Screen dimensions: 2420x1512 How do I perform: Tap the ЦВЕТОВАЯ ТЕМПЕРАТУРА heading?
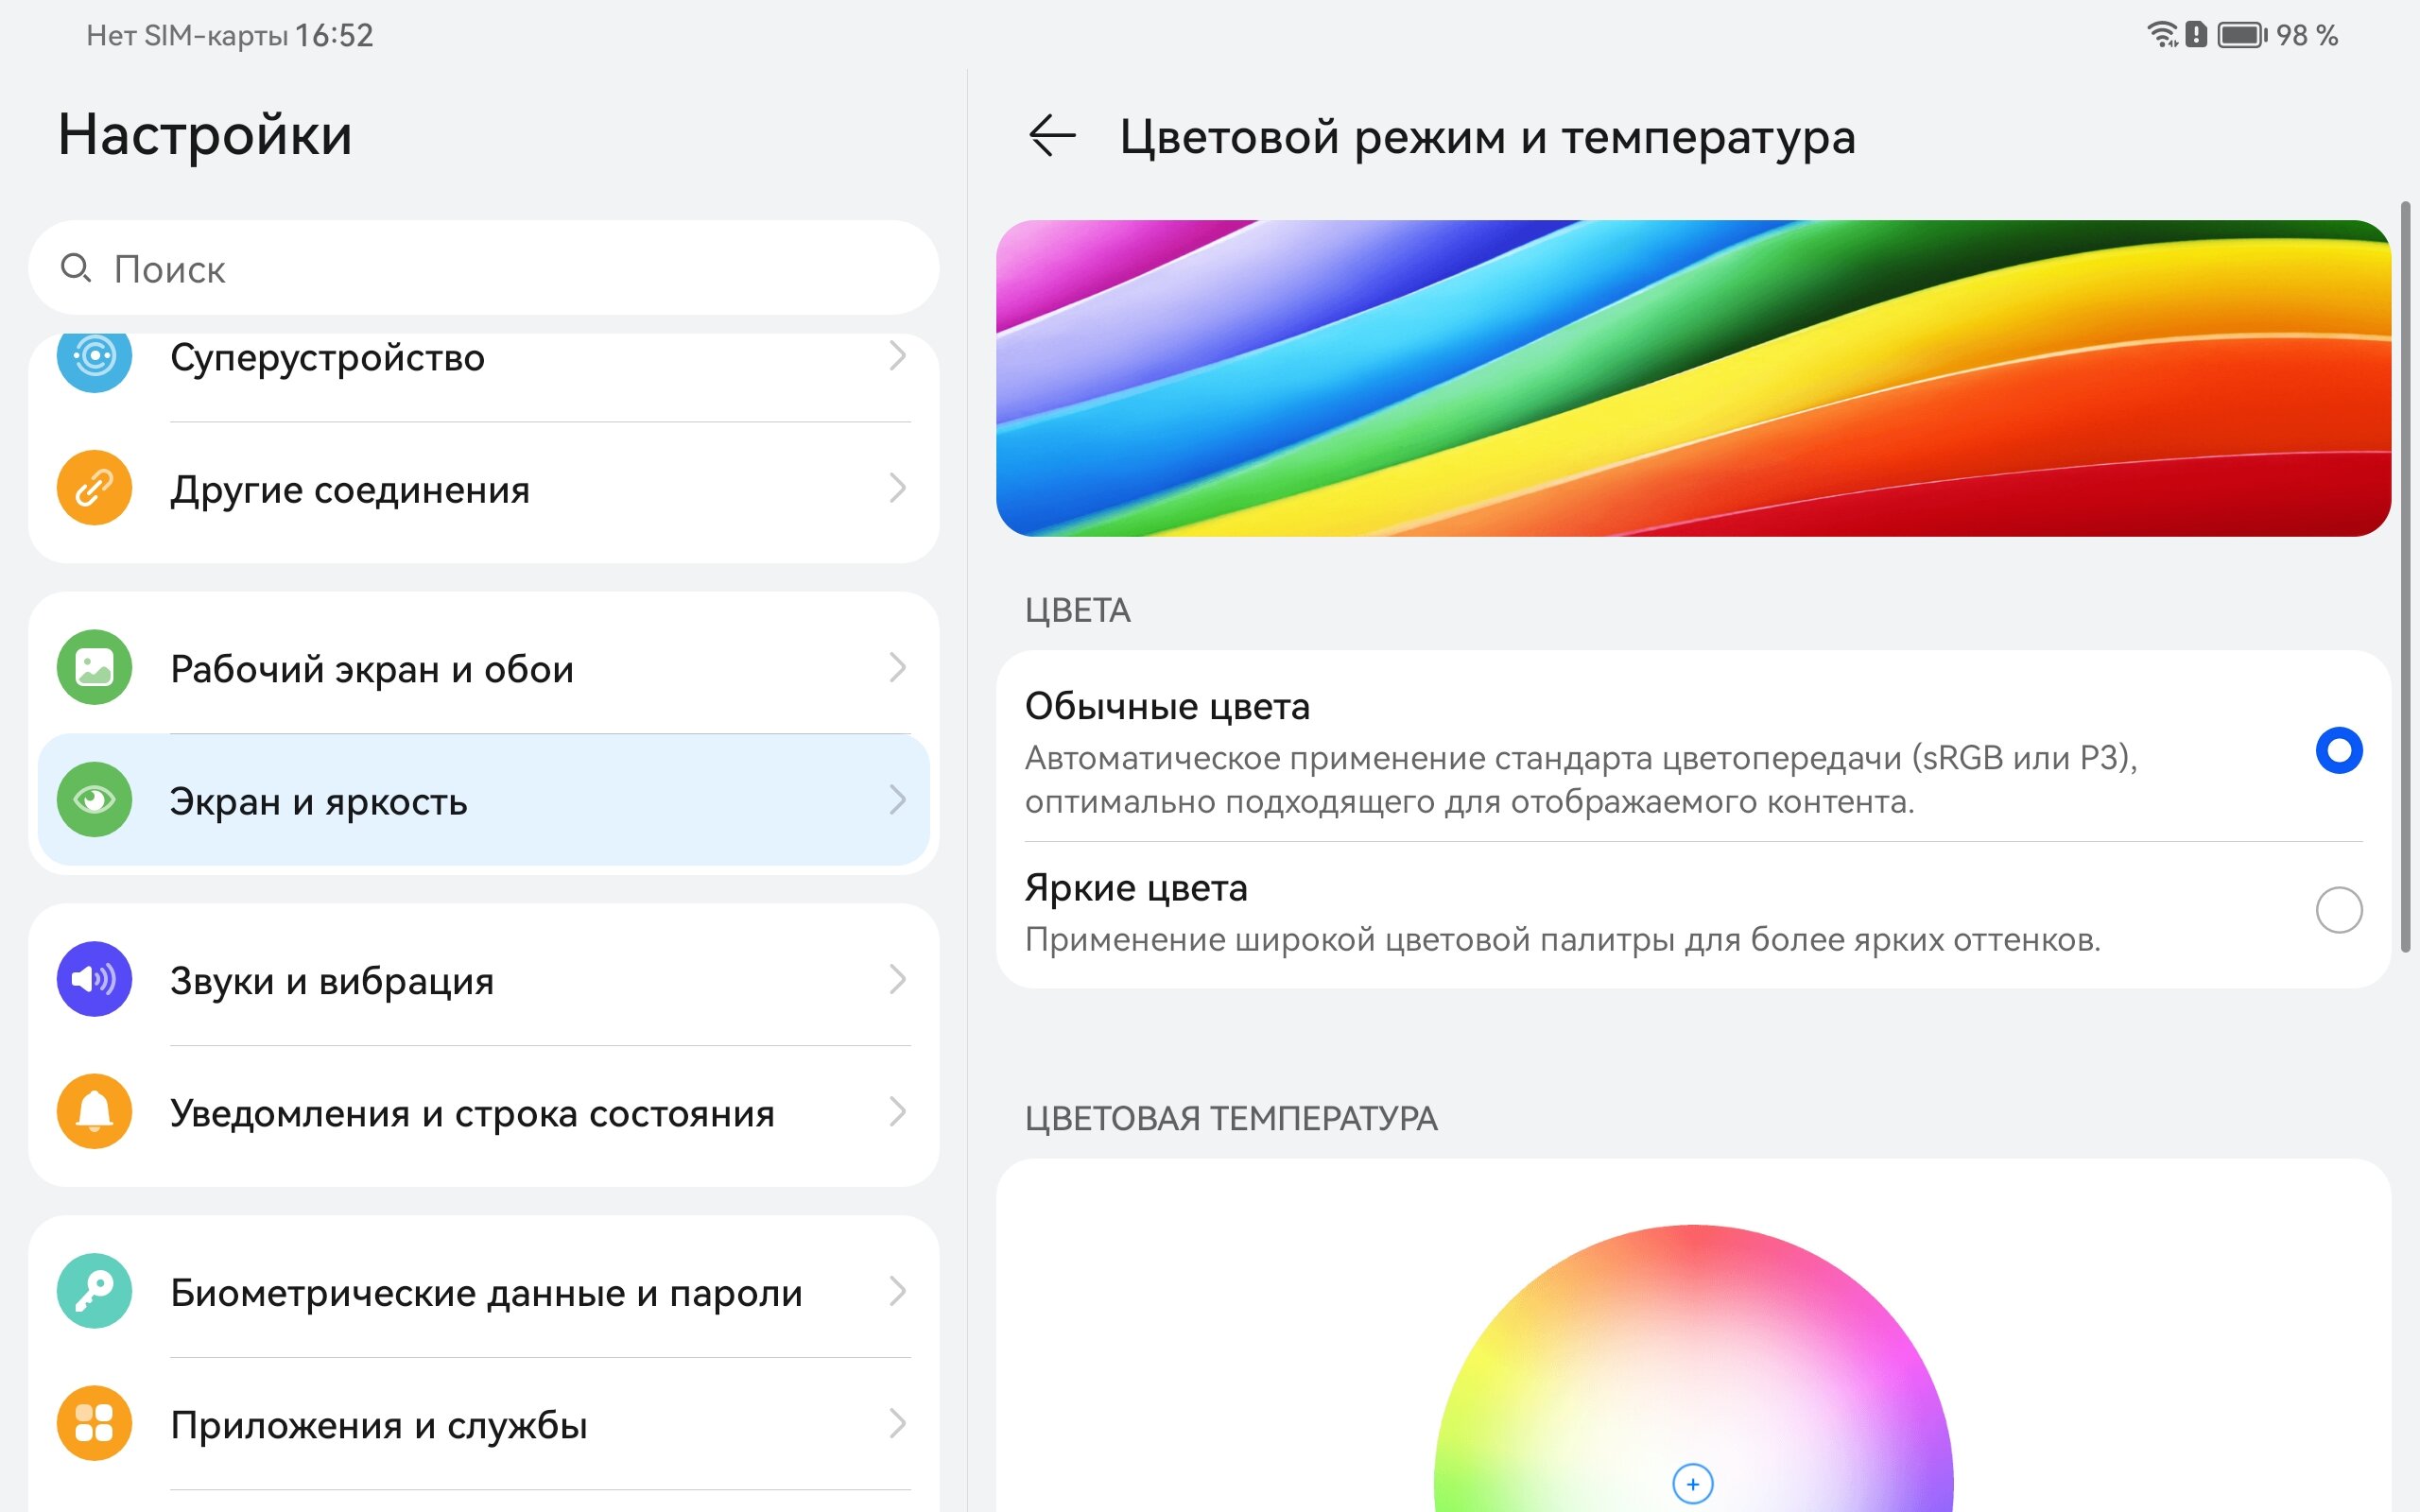pyautogui.click(x=1231, y=1118)
